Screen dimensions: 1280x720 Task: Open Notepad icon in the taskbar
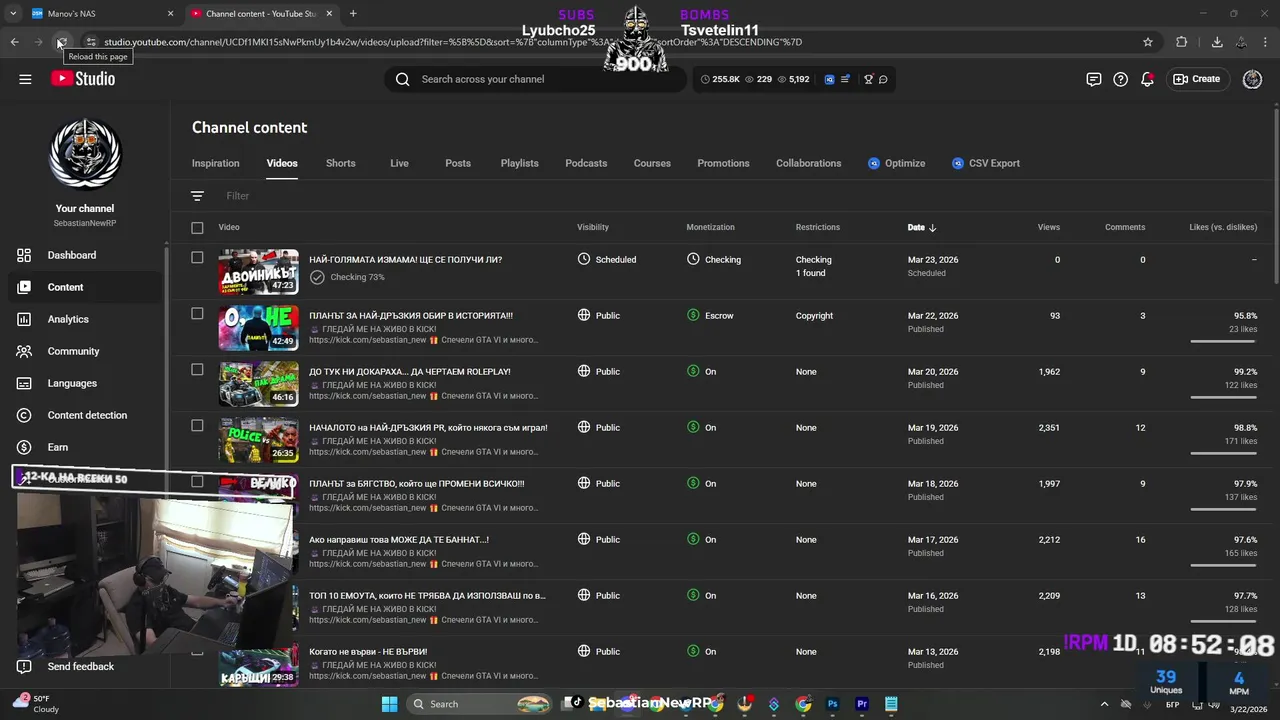(x=891, y=704)
